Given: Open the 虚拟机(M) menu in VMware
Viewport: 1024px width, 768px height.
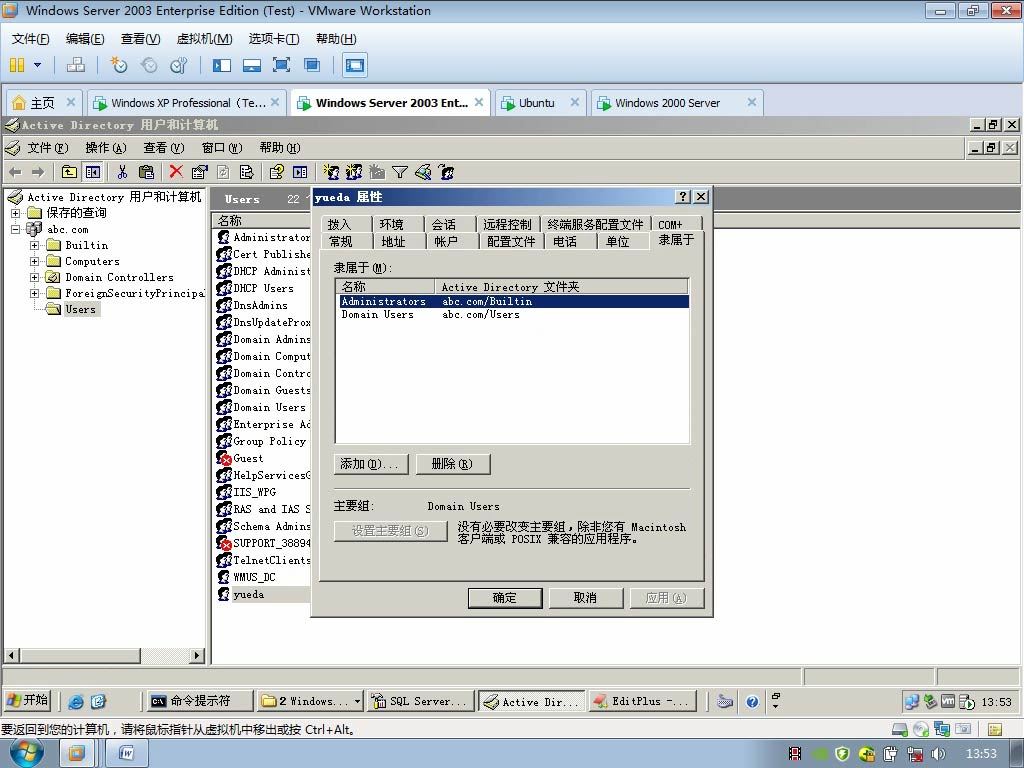Looking at the screenshot, I should (x=204, y=39).
